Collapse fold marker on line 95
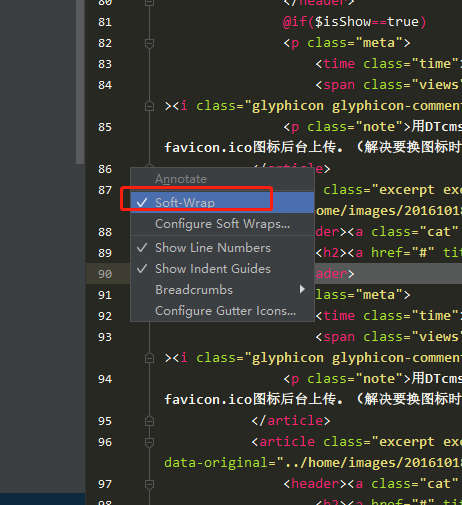The height and width of the screenshot is (505, 462). (x=149, y=421)
